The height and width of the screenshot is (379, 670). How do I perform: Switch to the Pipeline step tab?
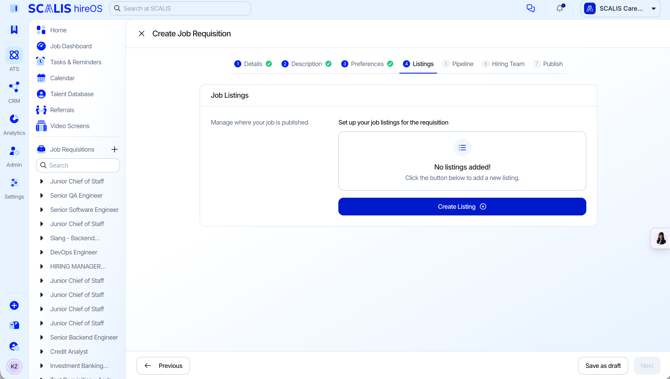click(458, 64)
